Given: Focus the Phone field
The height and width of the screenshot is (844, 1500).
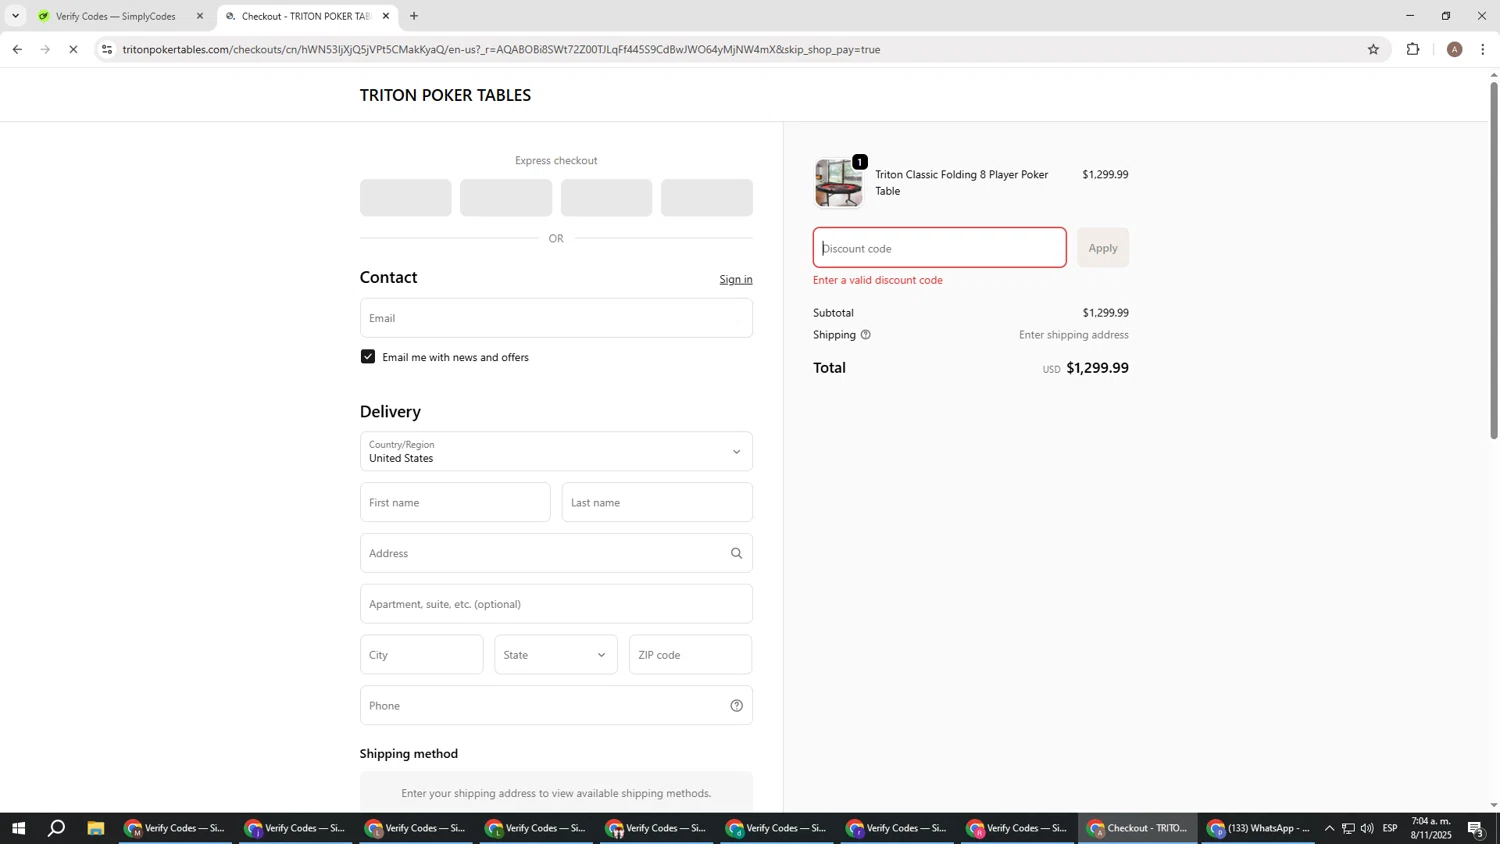Looking at the screenshot, I should [x=556, y=705].
